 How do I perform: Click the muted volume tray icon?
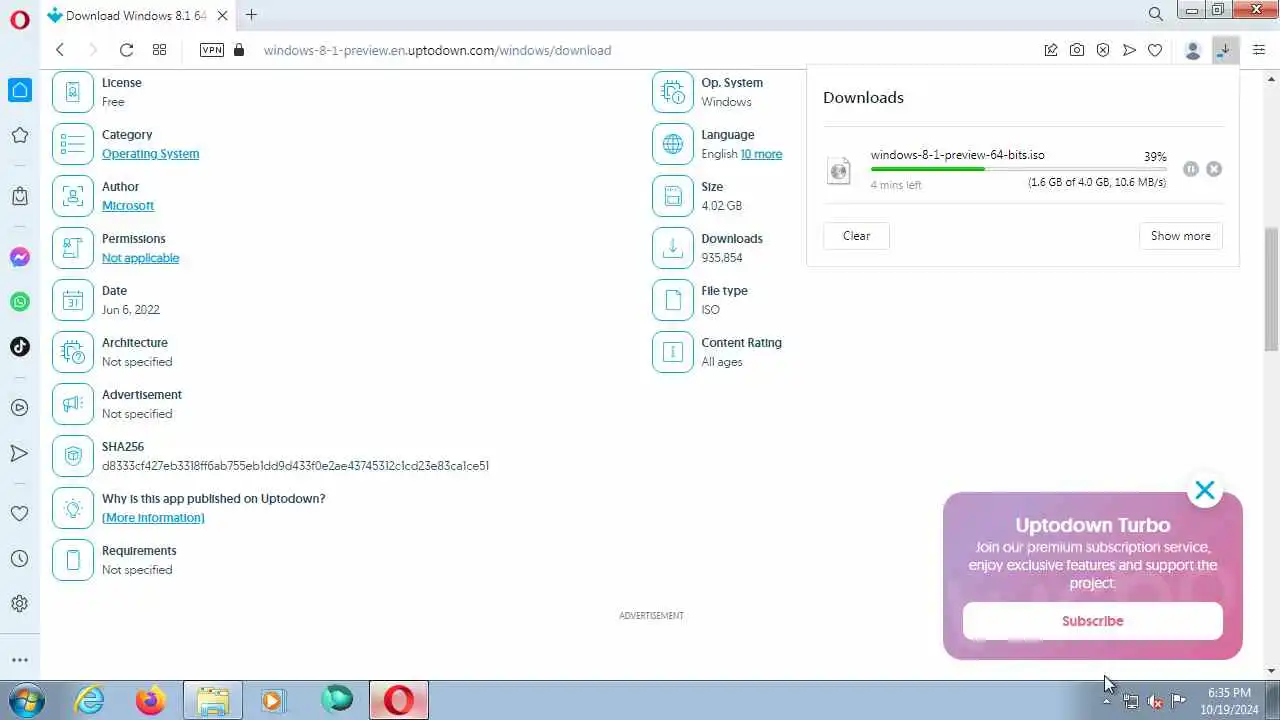click(1155, 701)
